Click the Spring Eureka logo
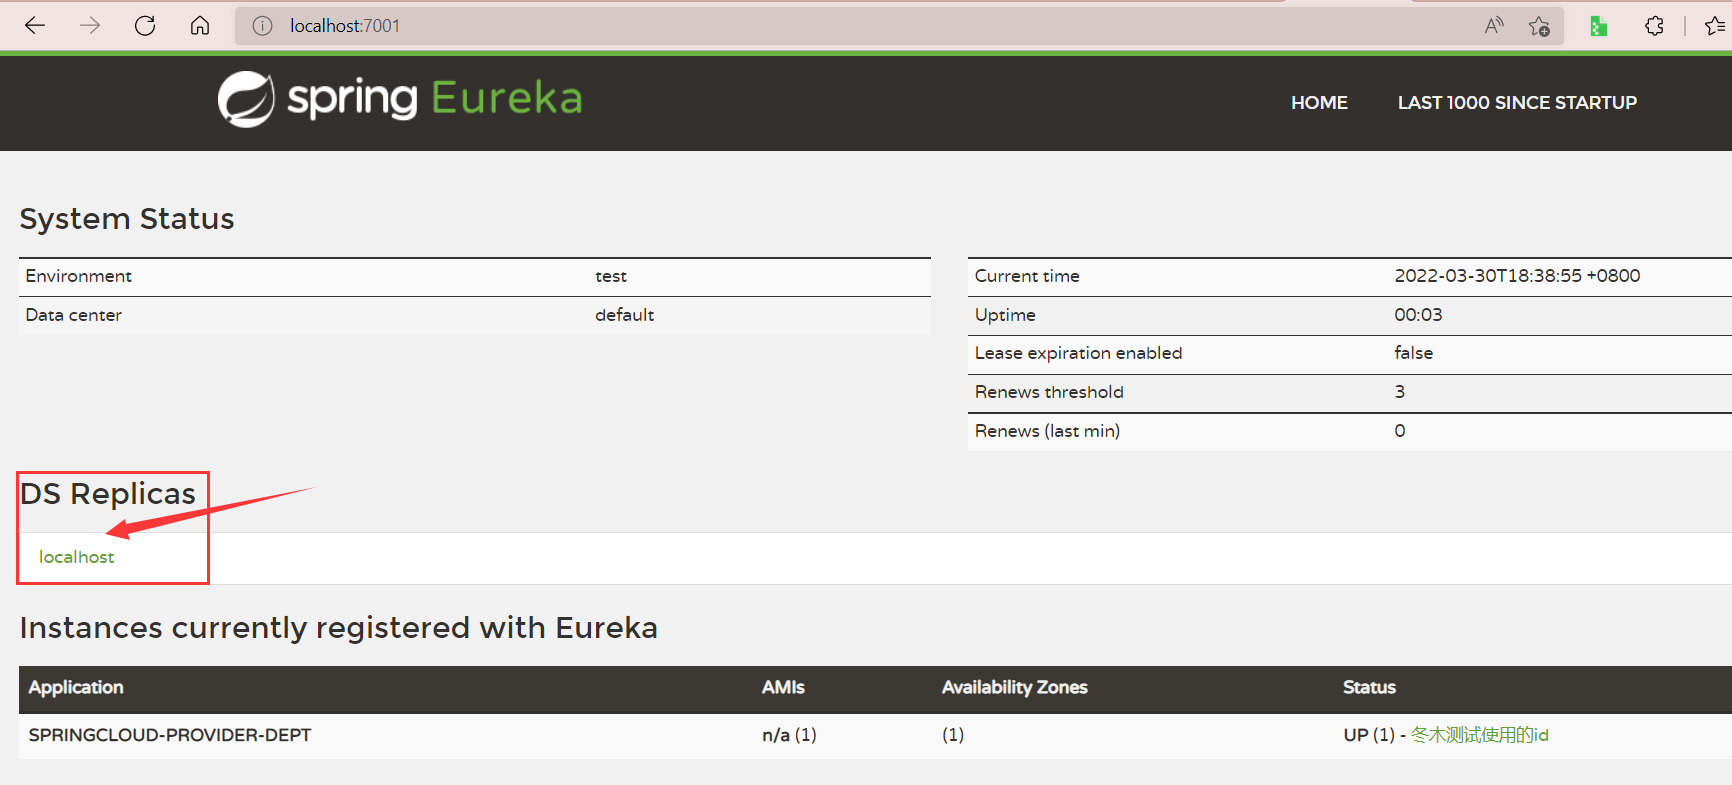Viewport: 1732px width, 785px height. click(x=400, y=99)
